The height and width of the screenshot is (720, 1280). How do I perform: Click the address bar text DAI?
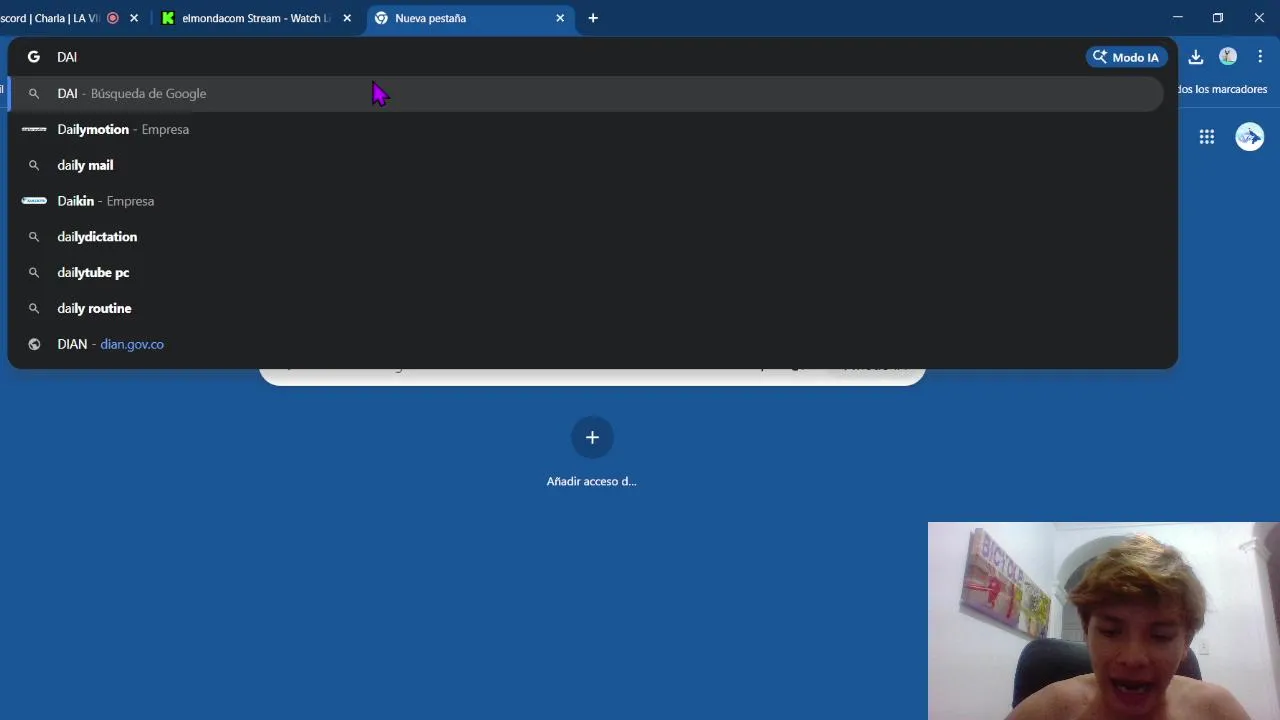click(67, 57)
